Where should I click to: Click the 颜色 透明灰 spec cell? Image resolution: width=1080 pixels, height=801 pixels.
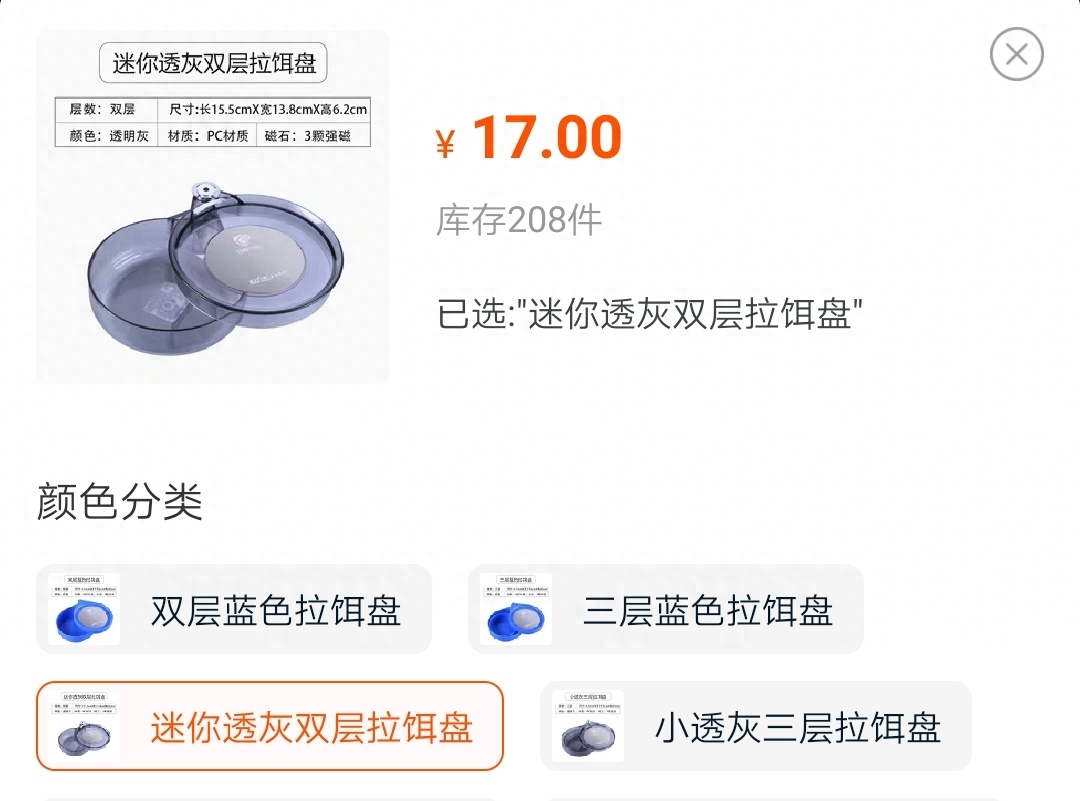107,136
